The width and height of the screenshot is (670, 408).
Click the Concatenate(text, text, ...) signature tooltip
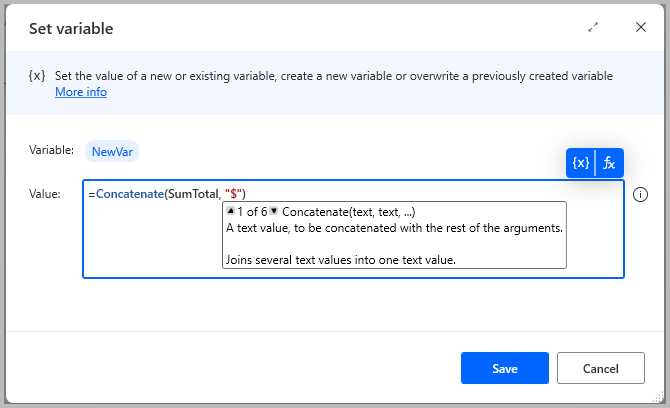(349, 212)
